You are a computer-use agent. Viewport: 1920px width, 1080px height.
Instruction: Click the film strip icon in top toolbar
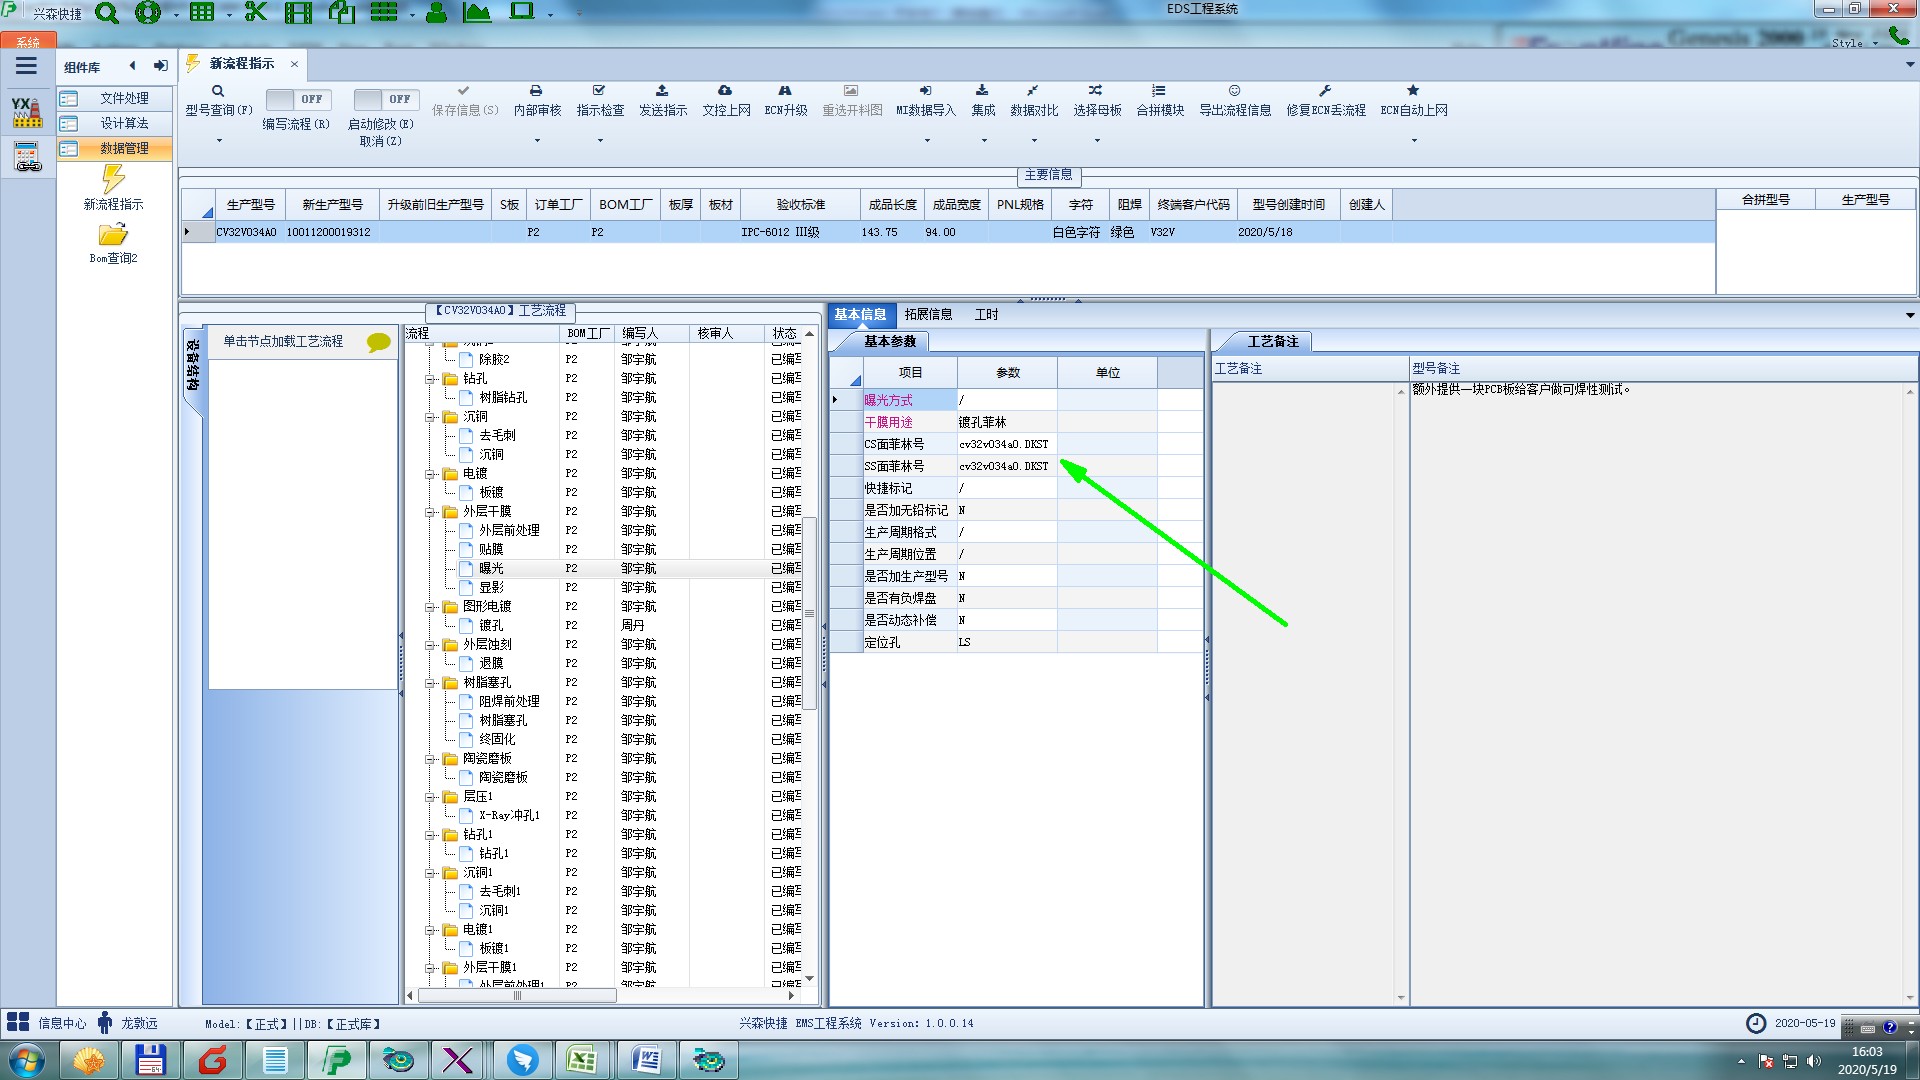tap(298, 13)
